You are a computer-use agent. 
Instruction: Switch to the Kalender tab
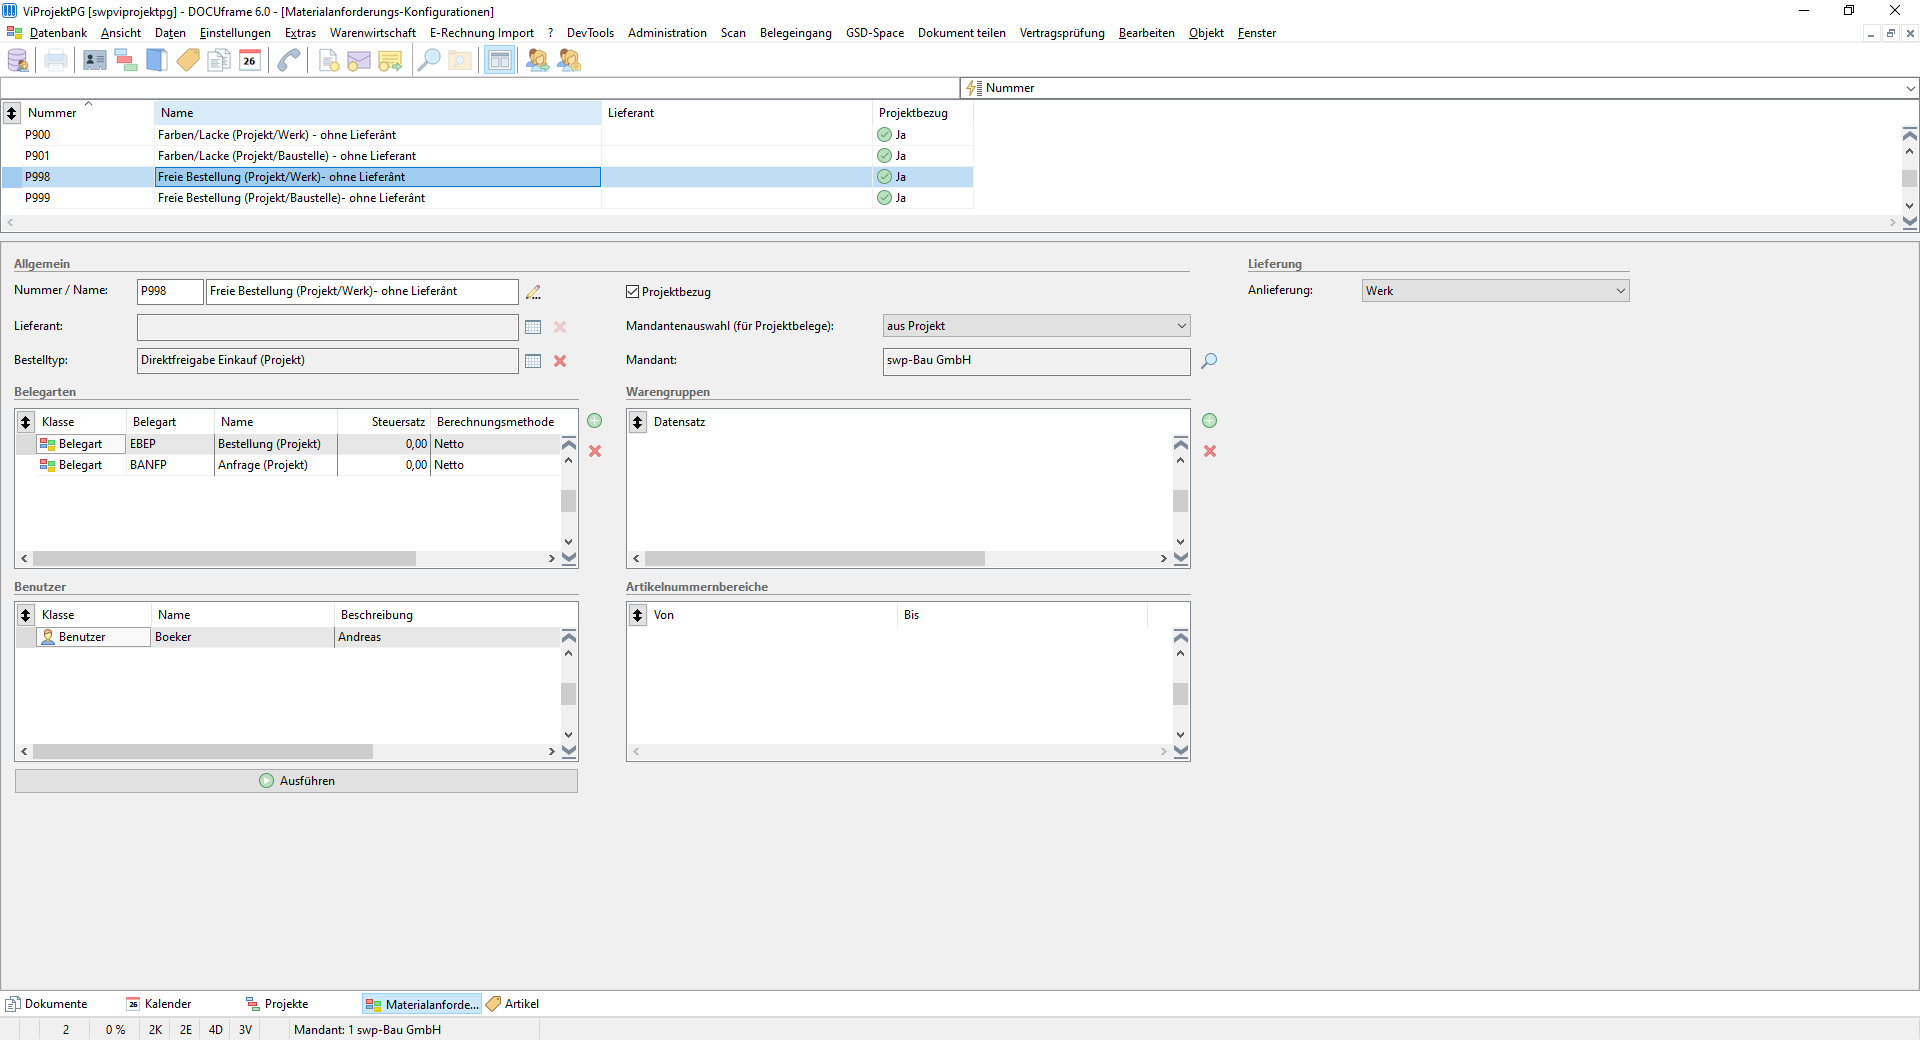coord(159,1004)
